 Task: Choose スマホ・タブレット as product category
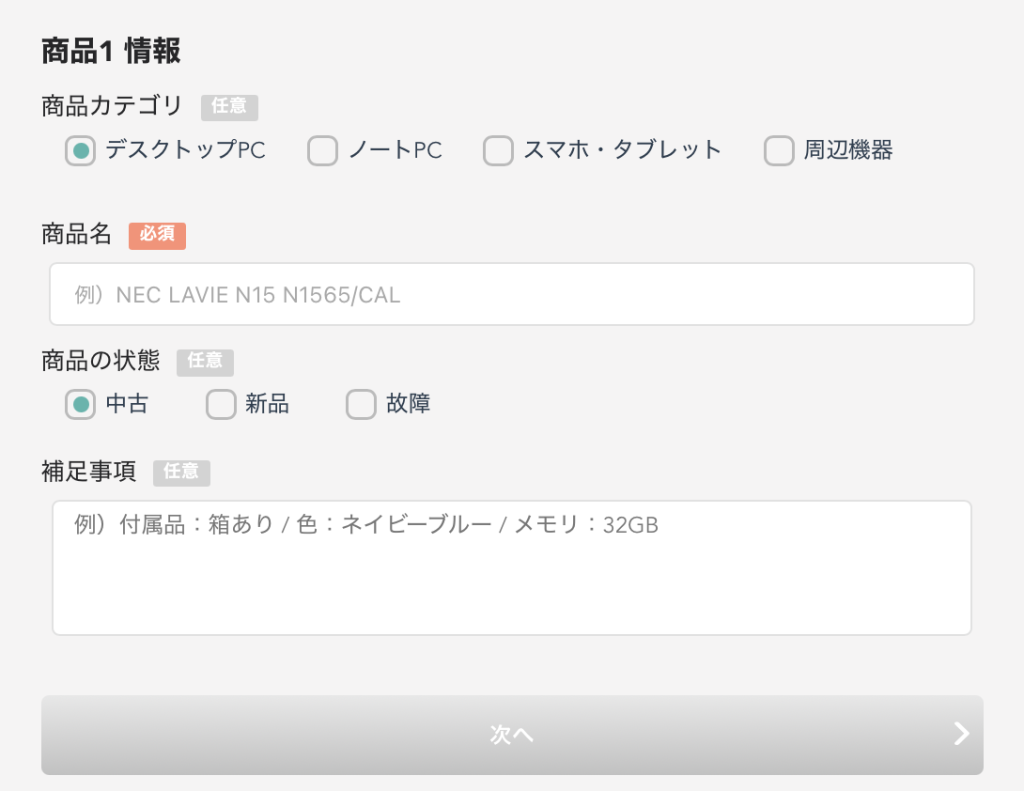coord(498,151)
